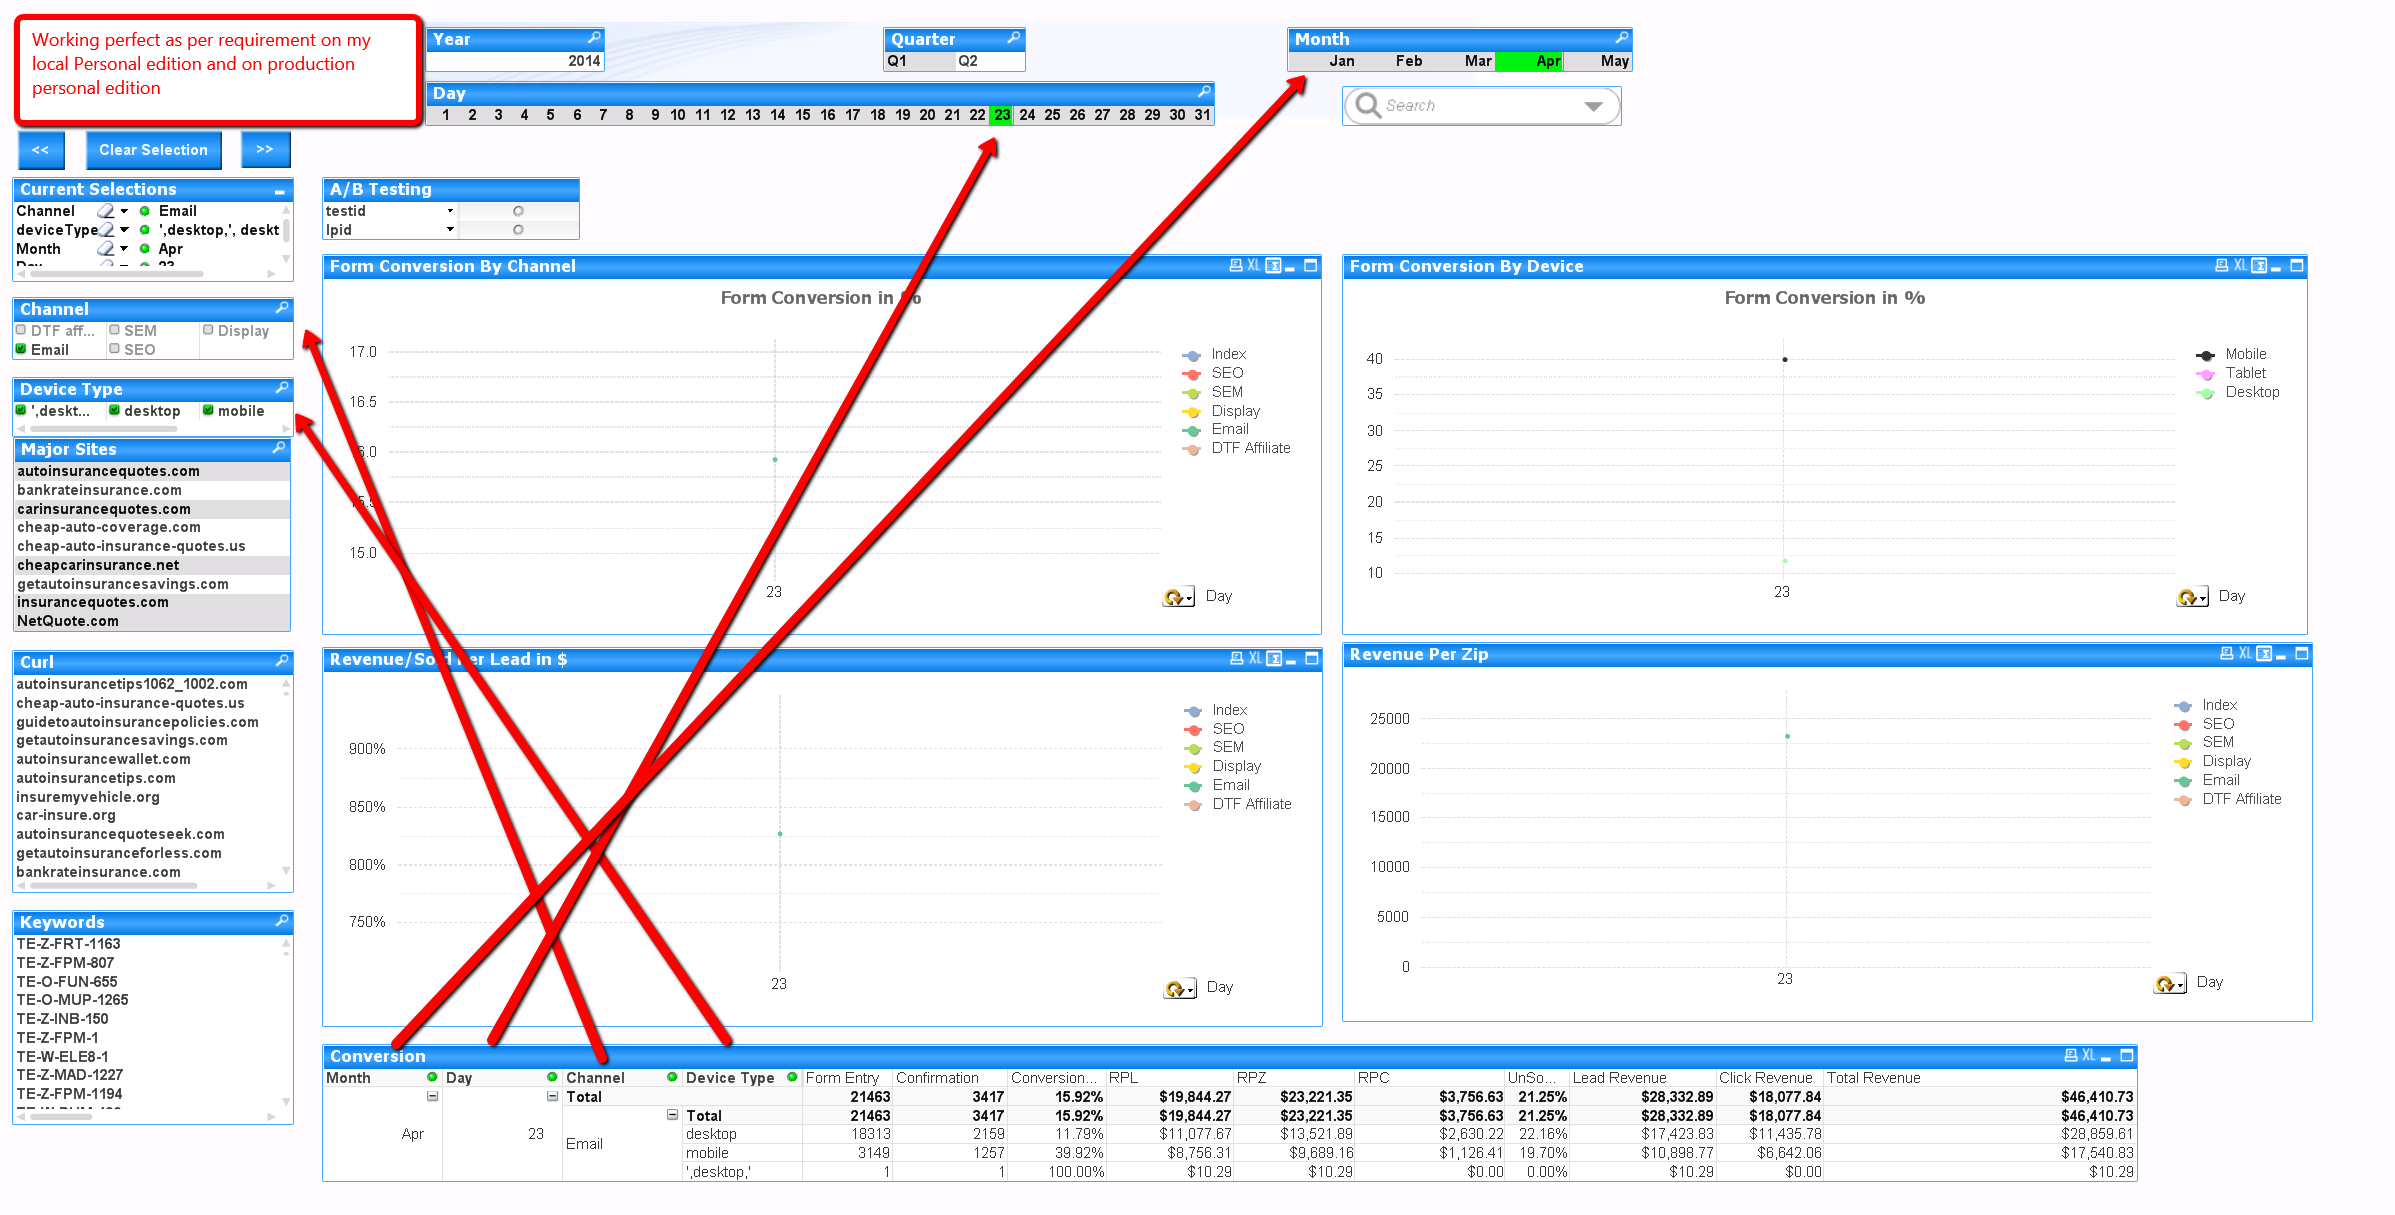
Task: Check the SEO channel checkbox
Action: tap(114, 349)
